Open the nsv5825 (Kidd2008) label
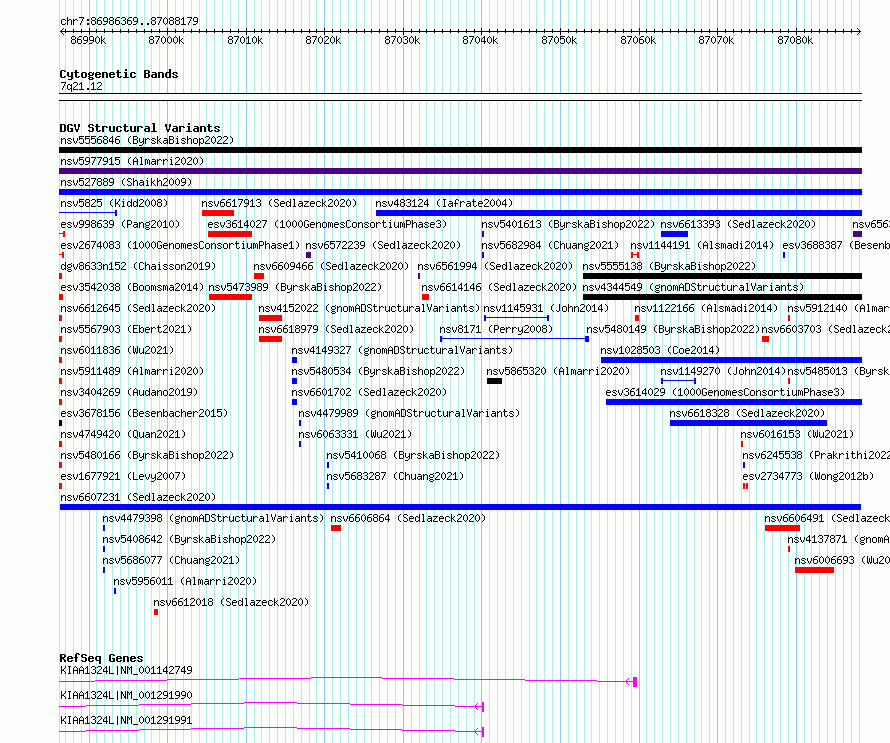The width and height of the screenshot is (890, 743). click(x=114, y=203)
